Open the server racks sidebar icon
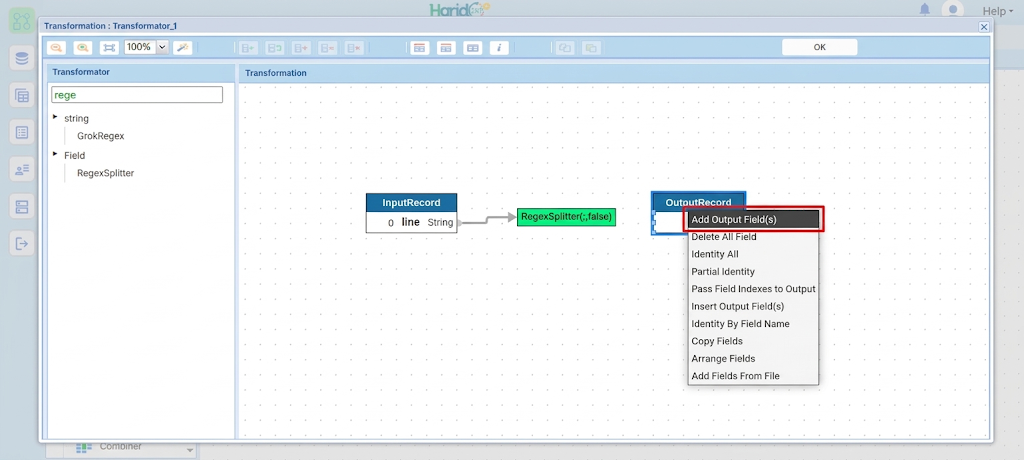 22,207
